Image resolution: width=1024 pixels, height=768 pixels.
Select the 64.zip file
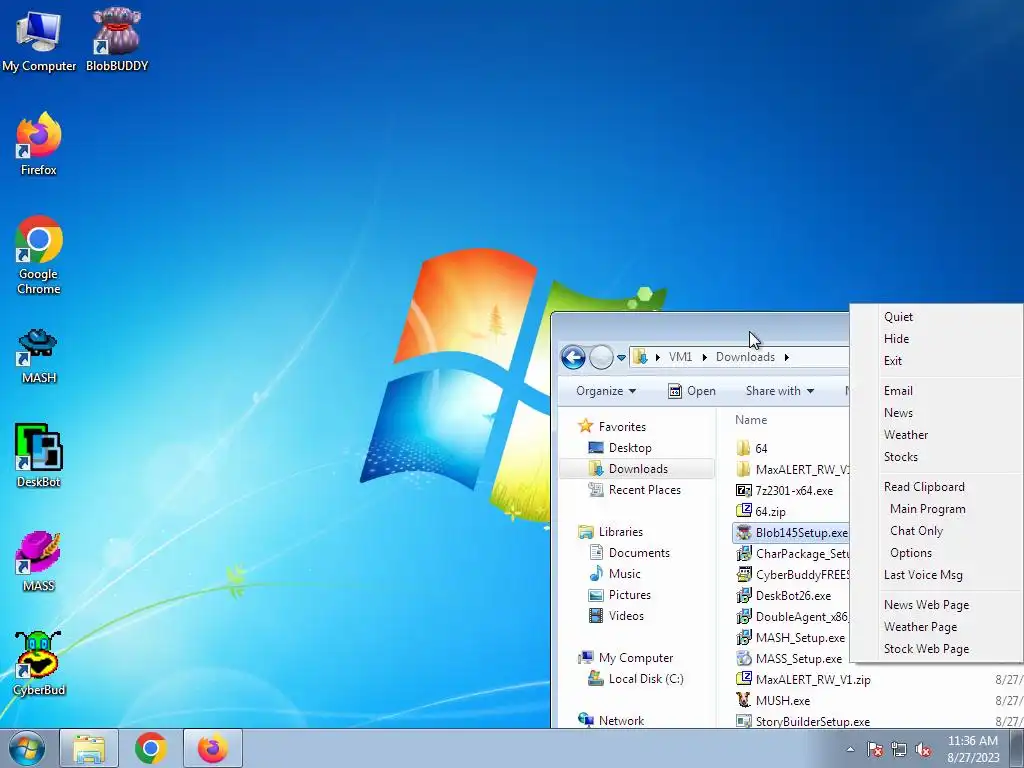[x=770, y=511]
